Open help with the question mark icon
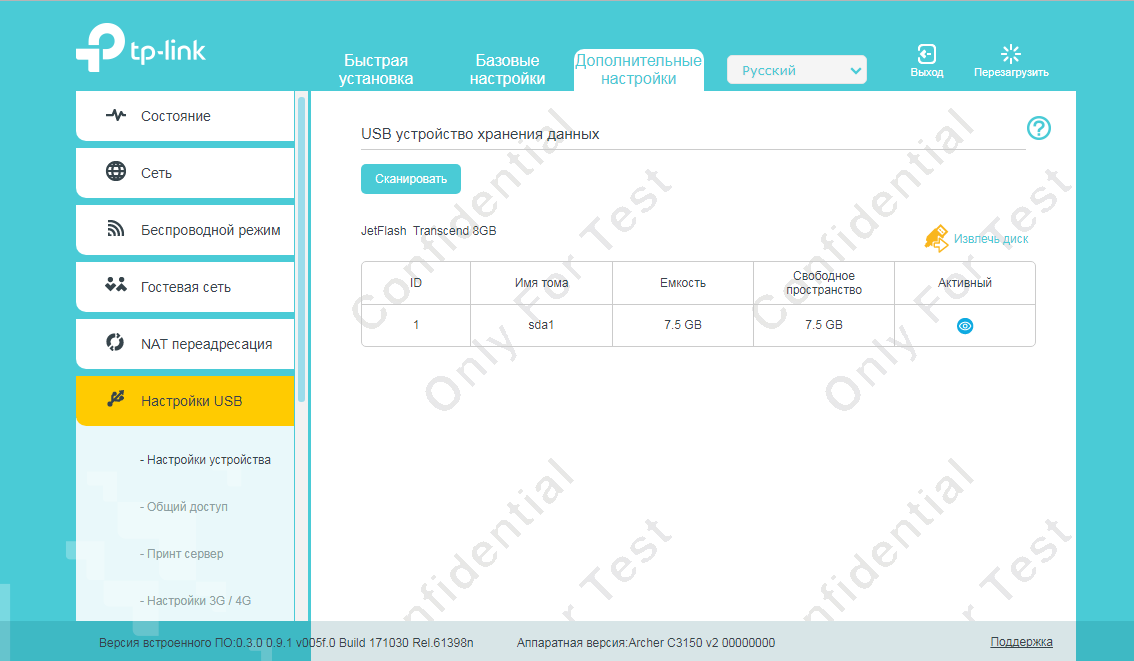 coord(1039,128)
